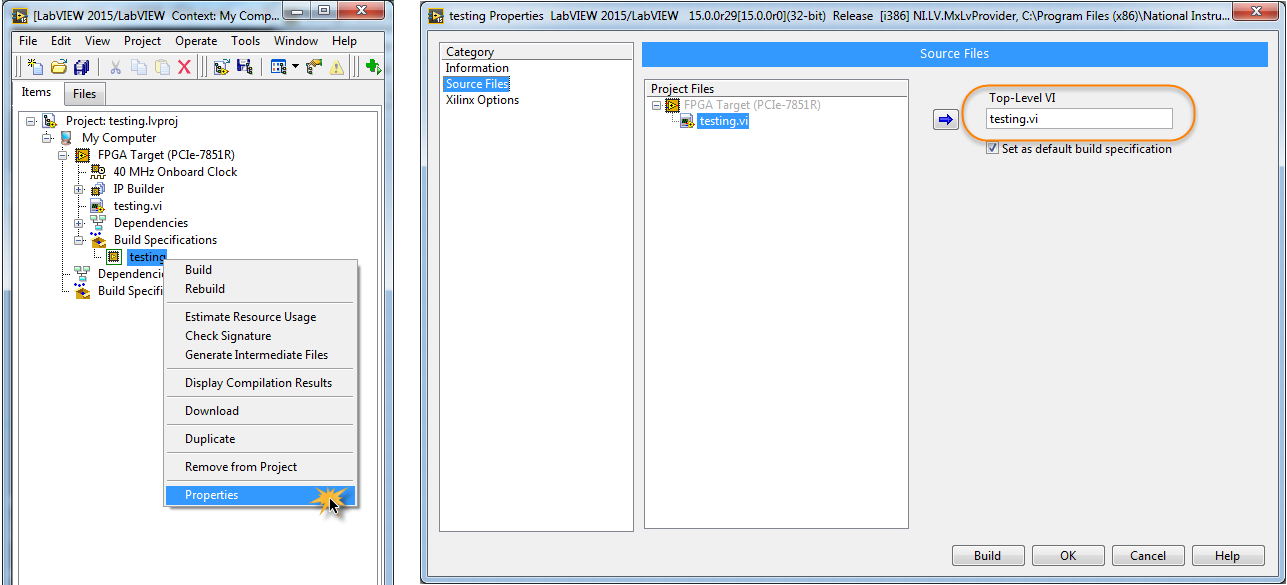Expand the IP Builder tree node

tap(79, 189)
